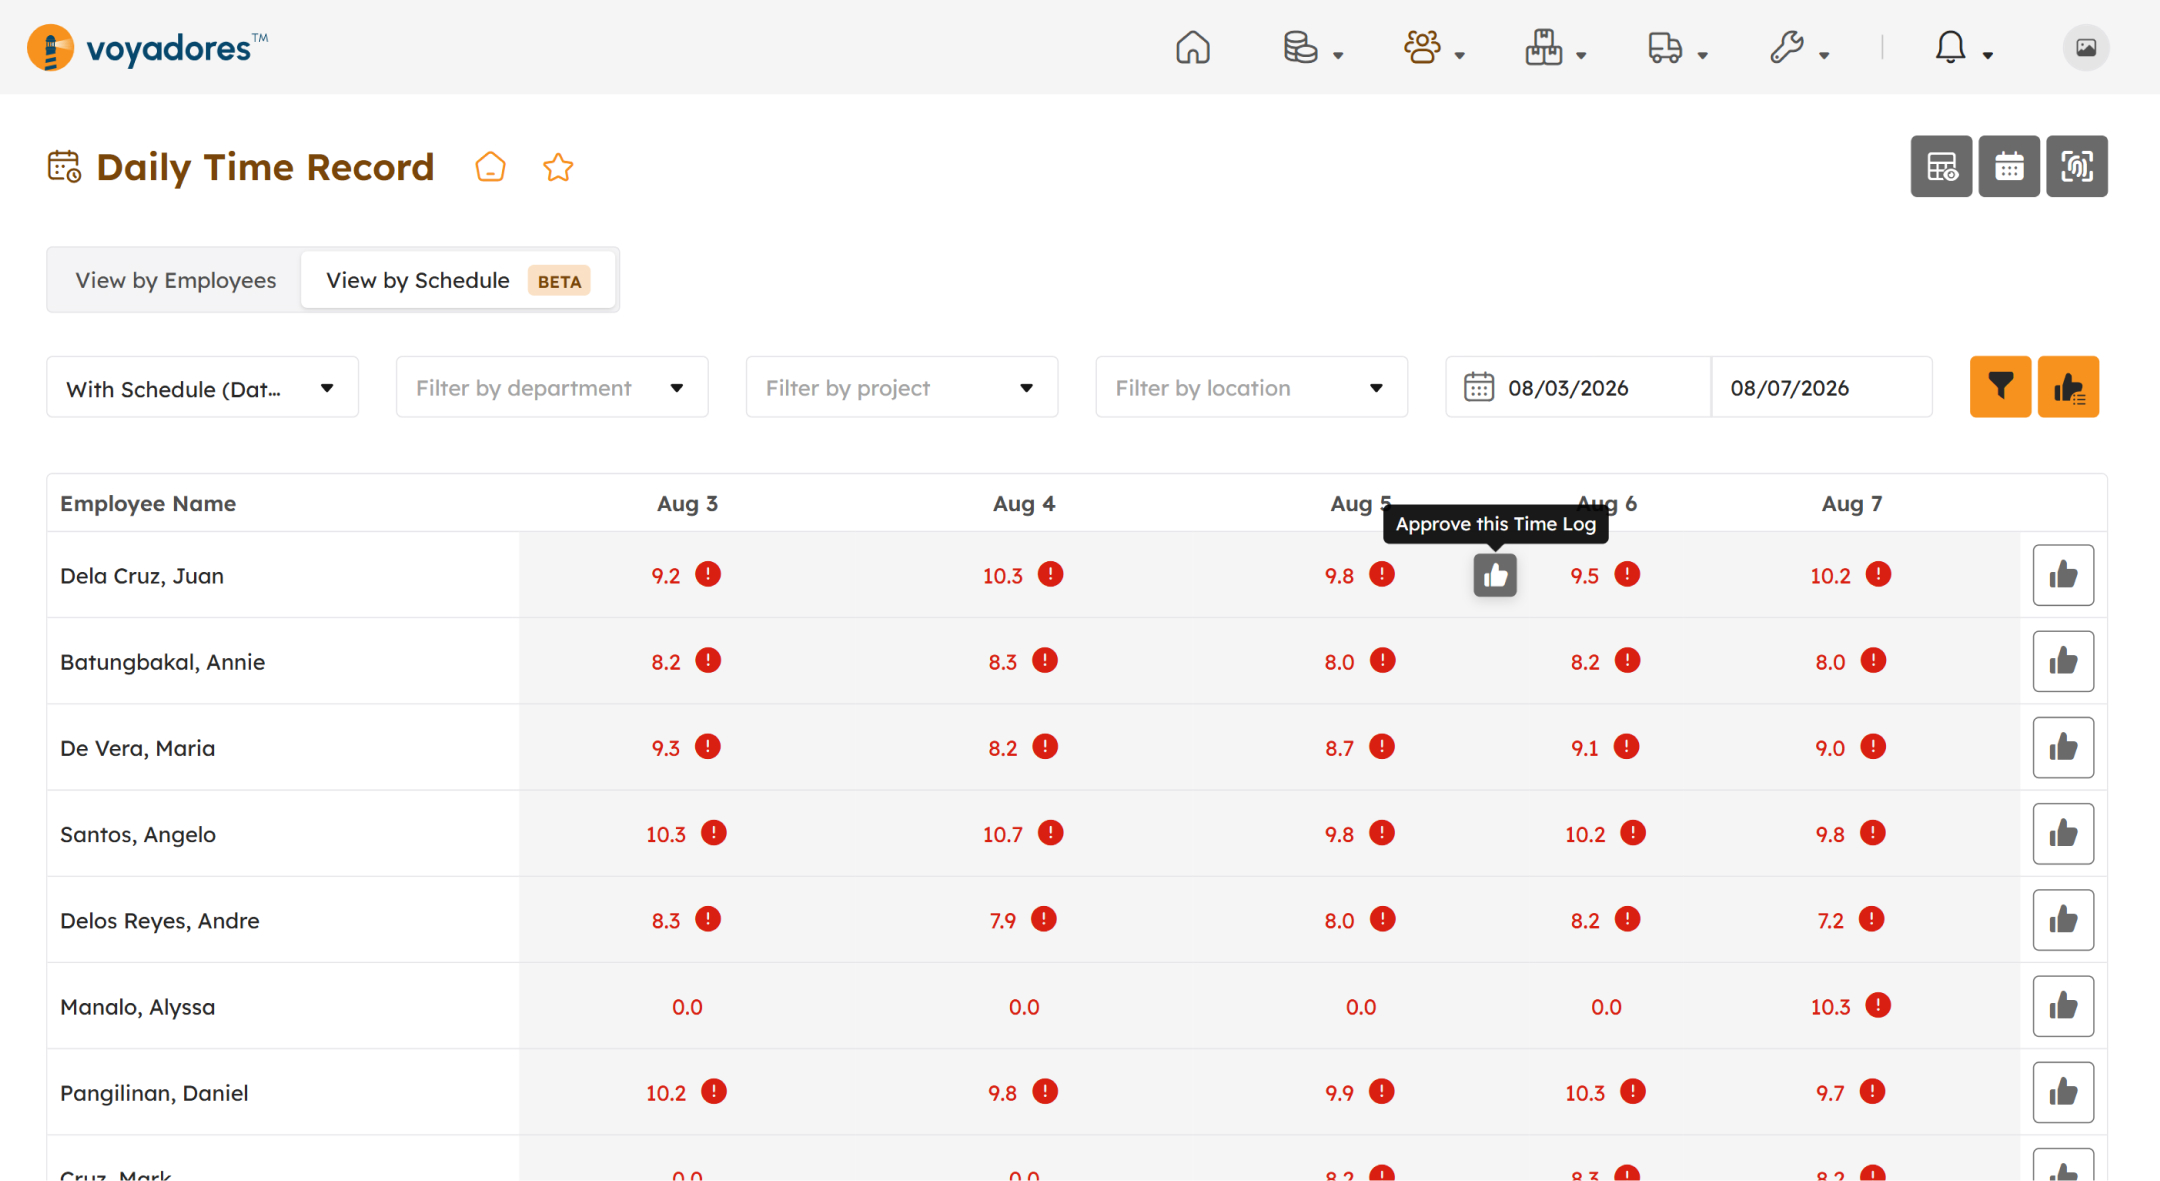The height and width of the screenshot is (1181, 2160).
Task: Open the table schedule view button
Action: pos(1941,166)
